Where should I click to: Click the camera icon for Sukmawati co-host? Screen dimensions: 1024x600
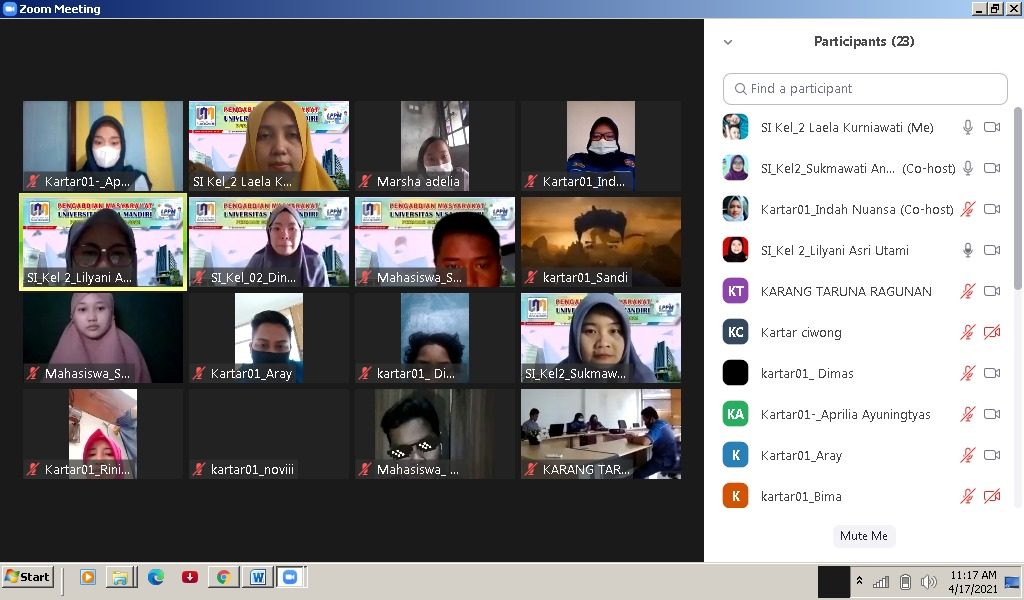992,168
